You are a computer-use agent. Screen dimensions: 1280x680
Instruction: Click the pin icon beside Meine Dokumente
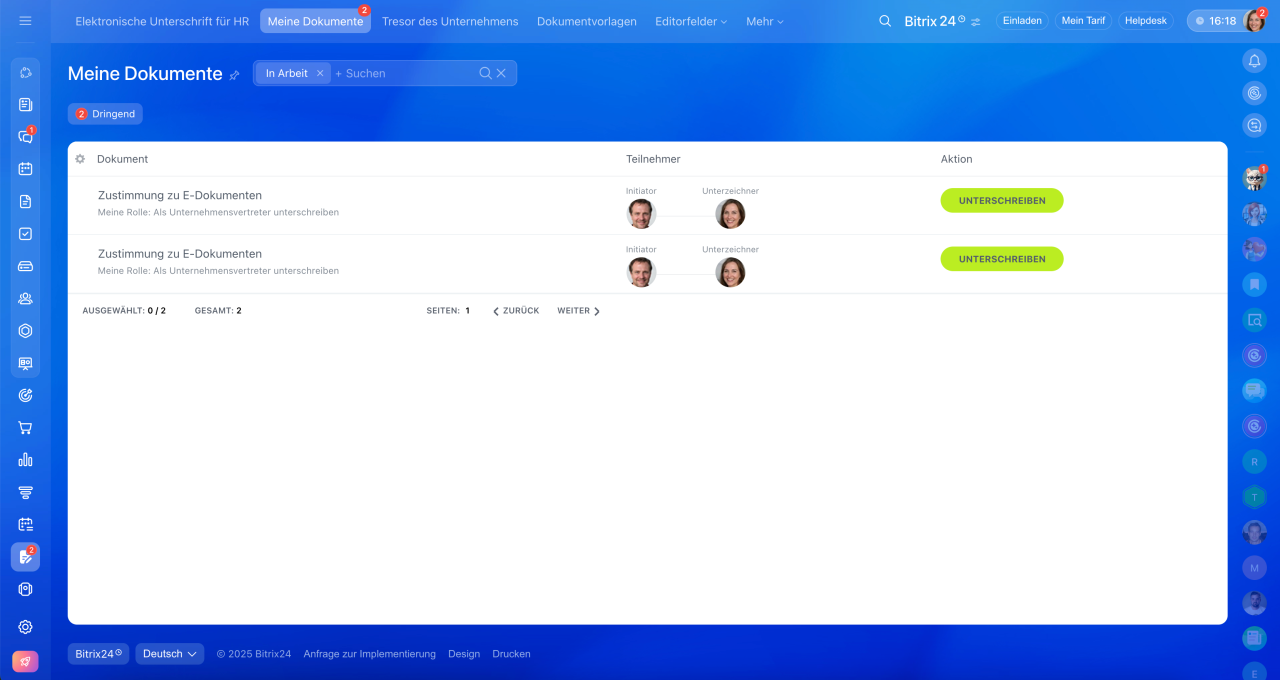point(235,75)
